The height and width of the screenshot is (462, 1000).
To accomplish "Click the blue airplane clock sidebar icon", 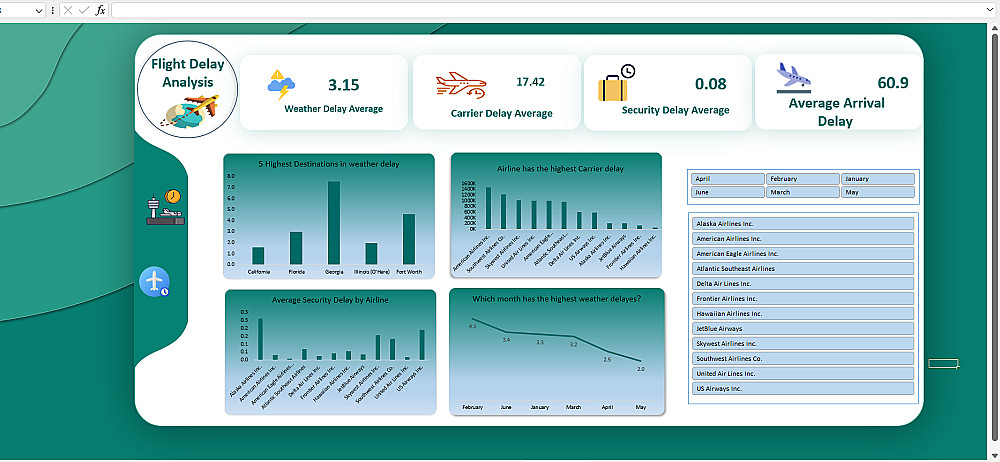I will (x=155, y=282).
